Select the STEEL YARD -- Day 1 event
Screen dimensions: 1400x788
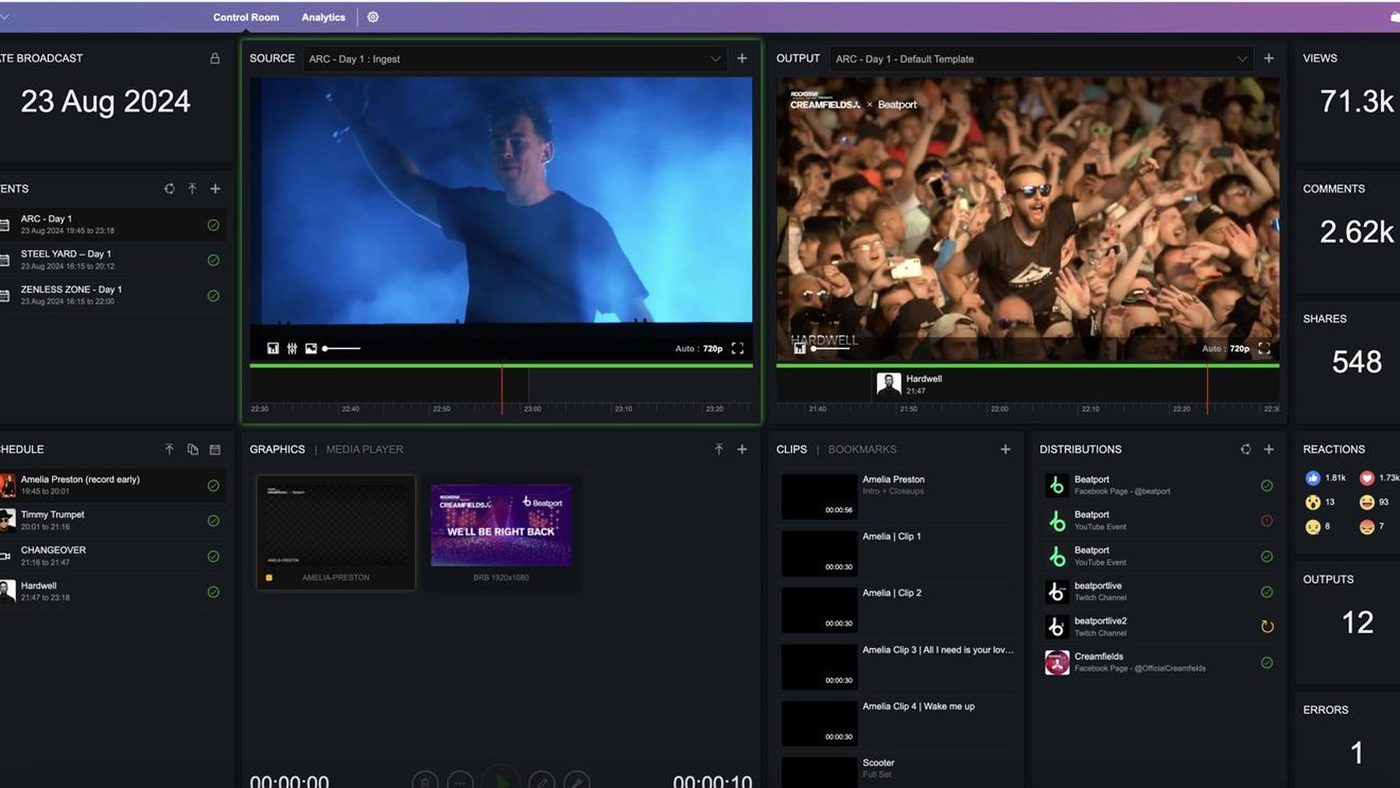[113, 260]
